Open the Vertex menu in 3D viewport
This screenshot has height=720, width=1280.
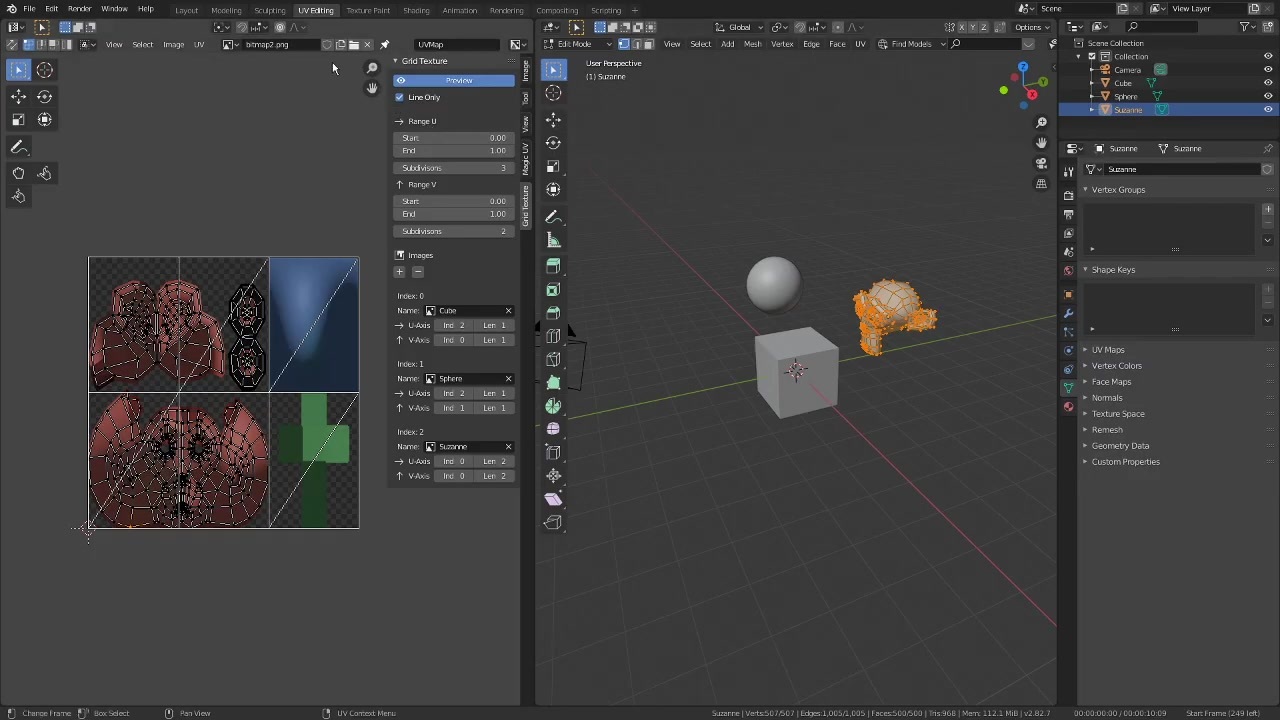(x=782, y=44)
